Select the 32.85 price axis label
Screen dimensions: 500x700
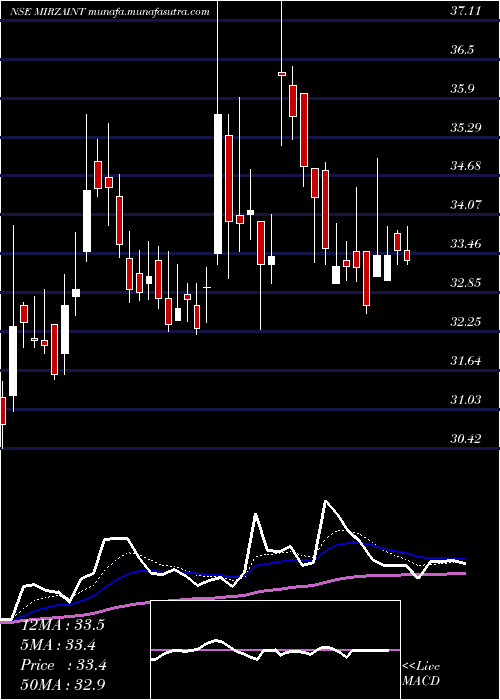466,283
